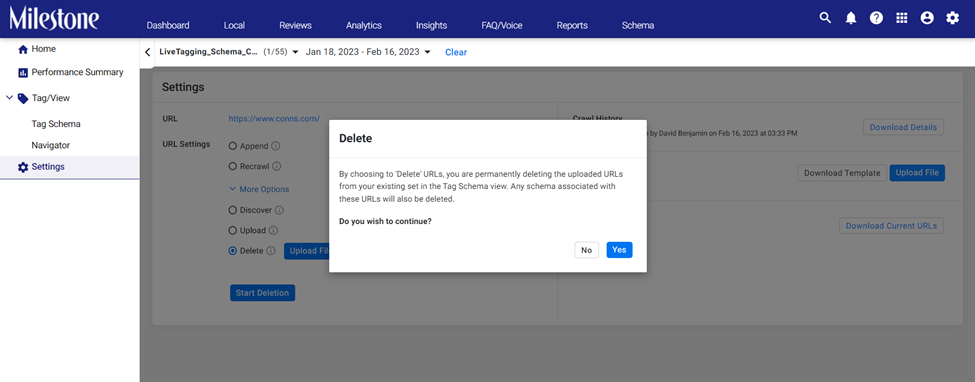Show info tooltip next to Discover
975x382 pixels.
pos(279,210)
